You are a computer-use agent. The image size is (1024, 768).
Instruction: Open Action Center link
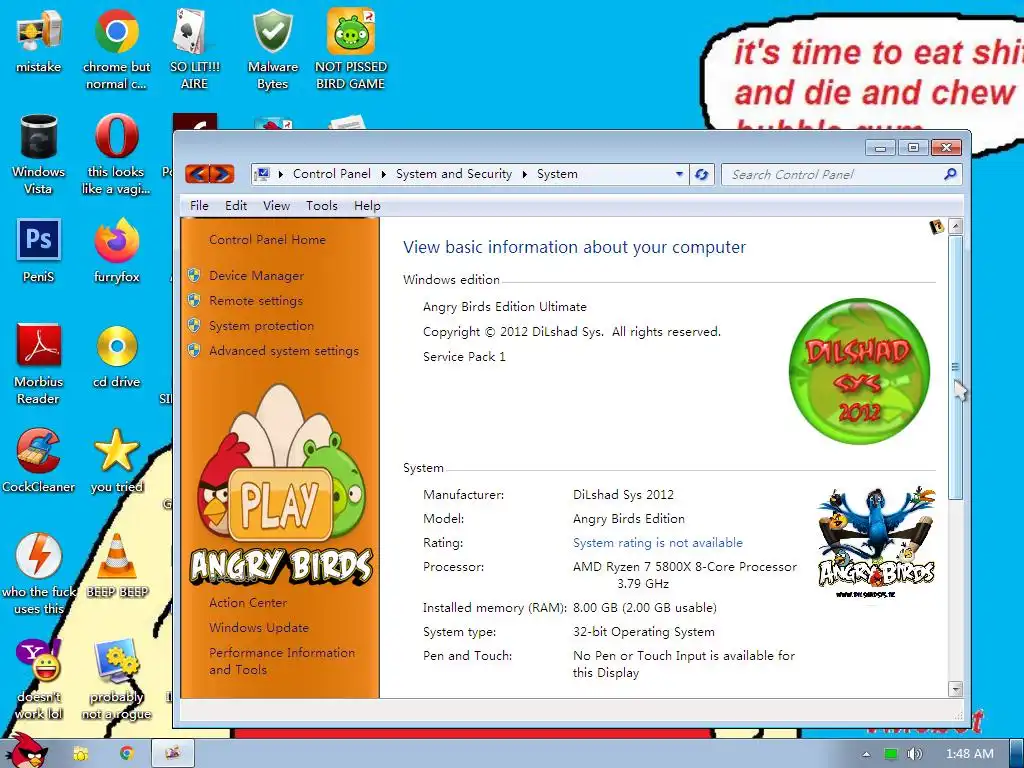tap(248, 603)
